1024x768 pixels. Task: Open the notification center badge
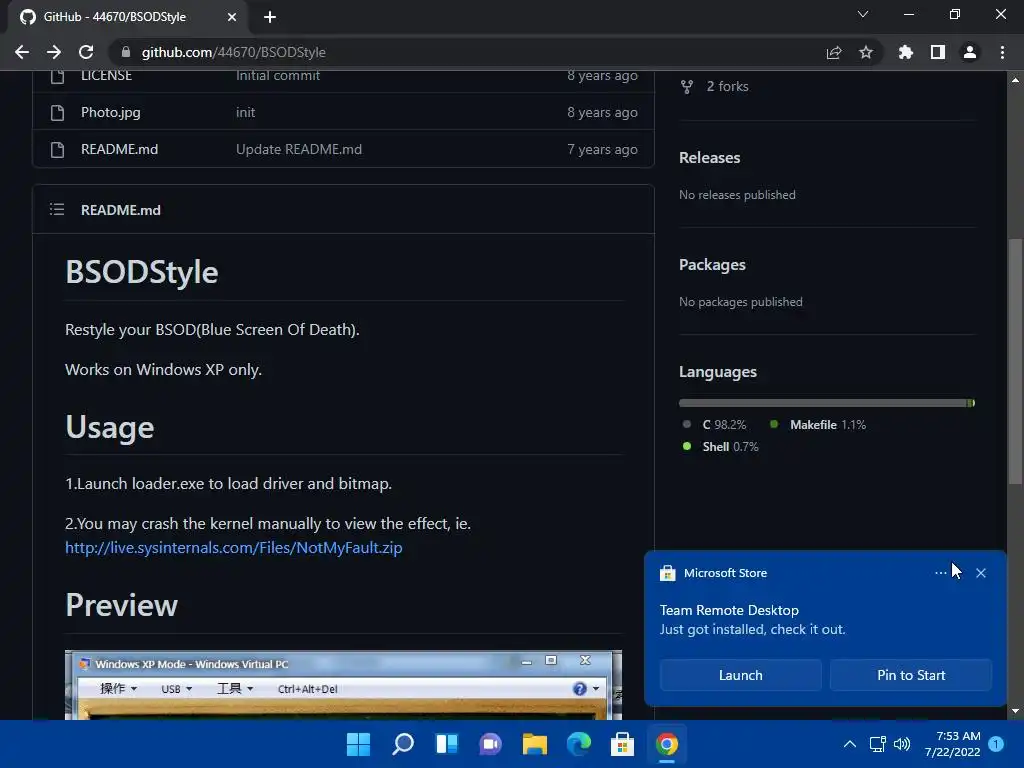(x=997, y=744)
